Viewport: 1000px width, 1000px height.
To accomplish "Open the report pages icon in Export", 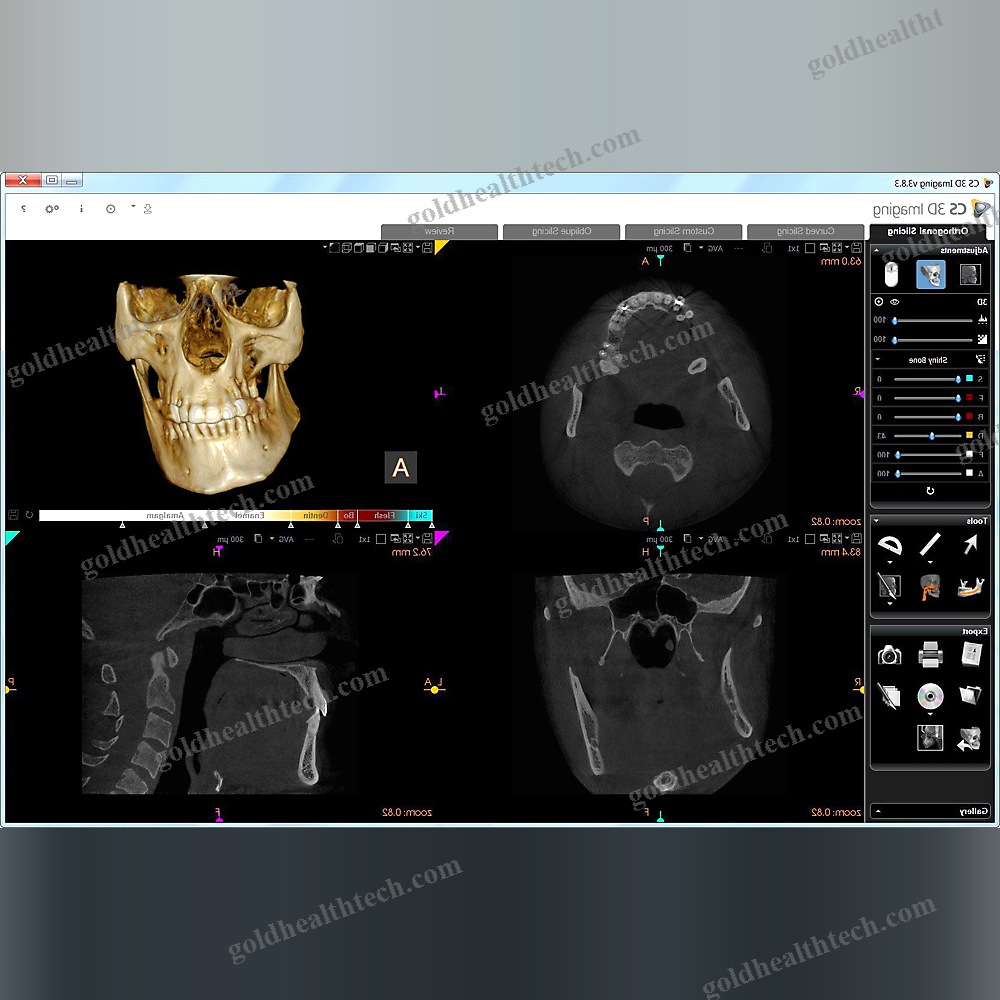I will pyautogui.click(x=971, y=654).
